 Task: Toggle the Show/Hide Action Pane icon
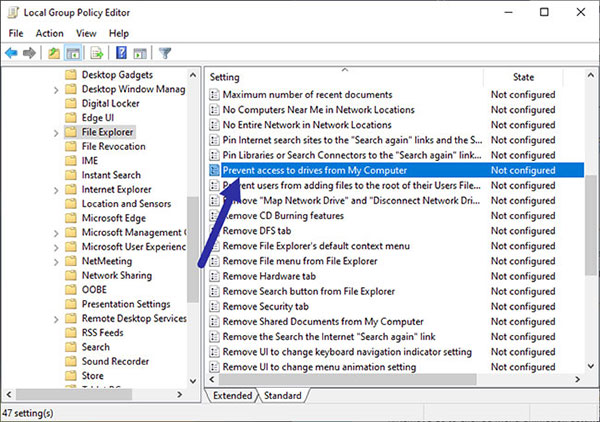[140, 53]
